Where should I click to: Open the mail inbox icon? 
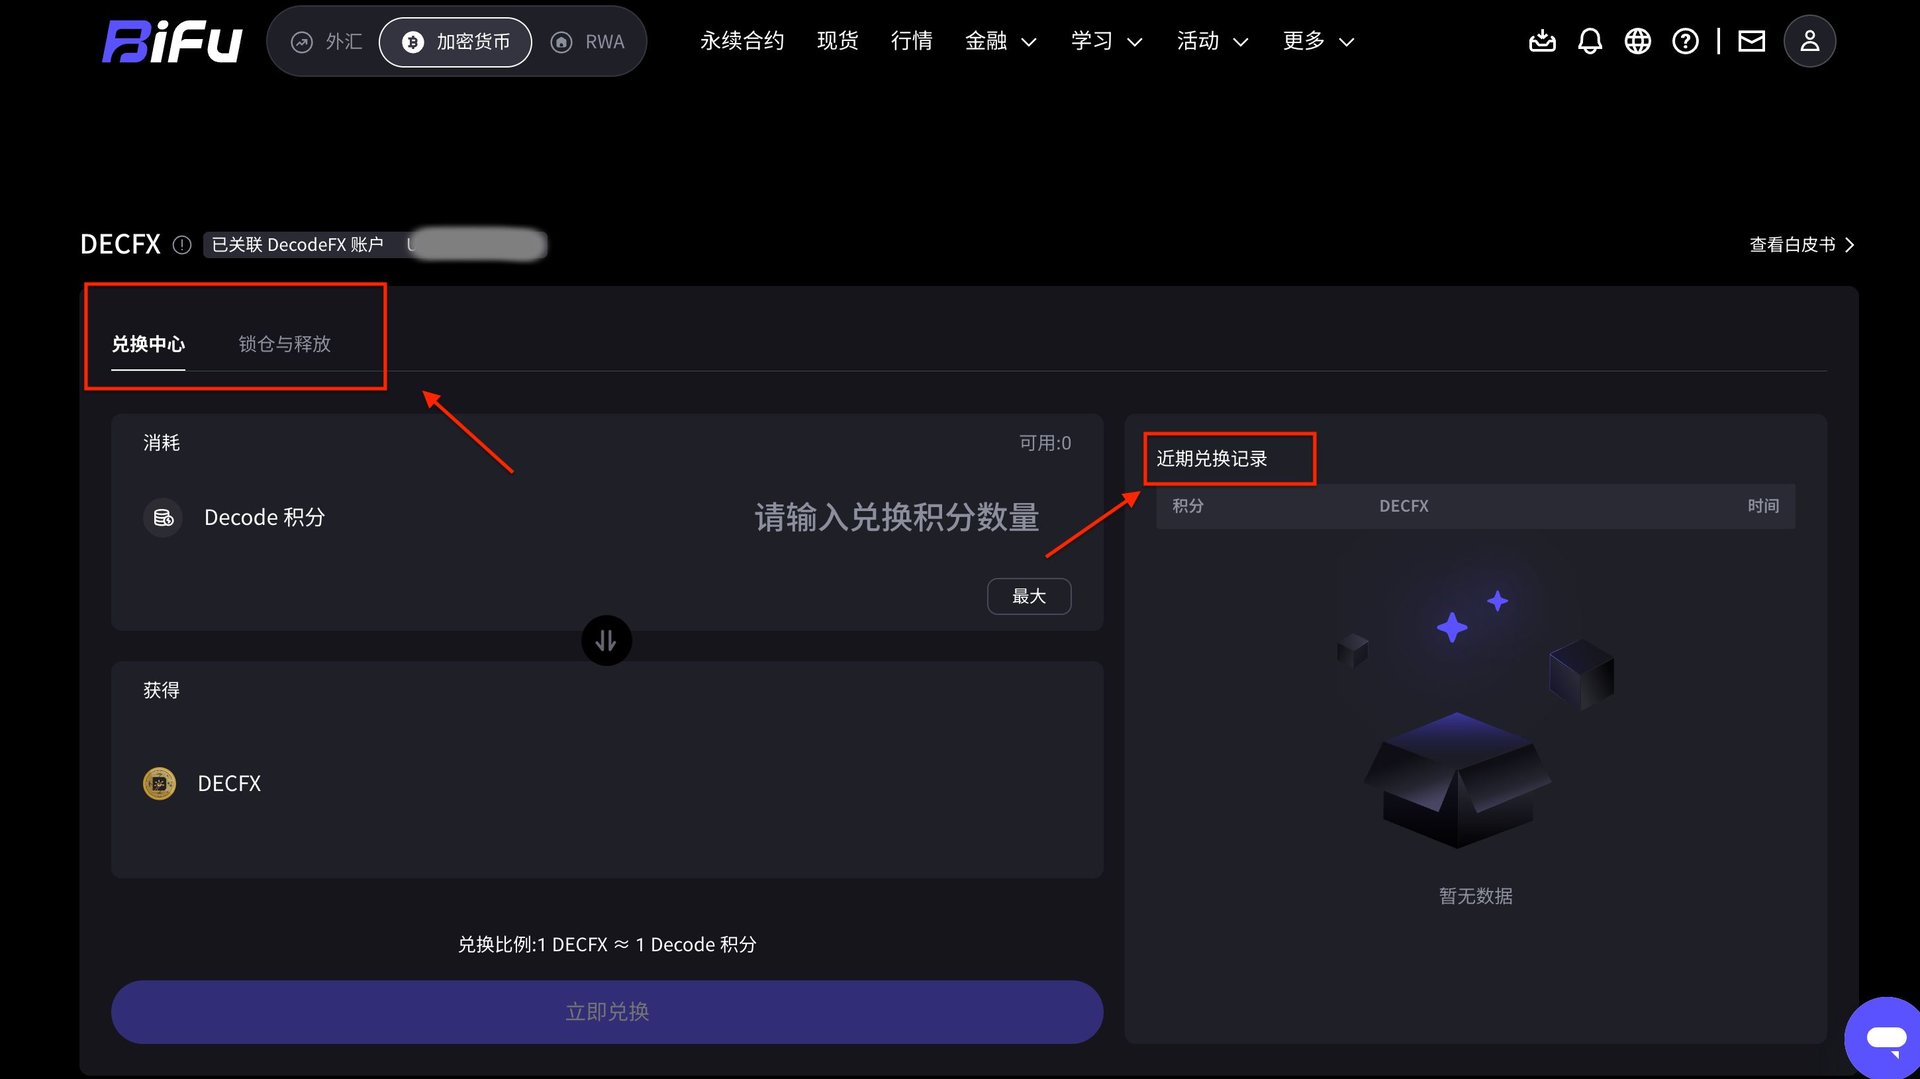click(x=1752, y=41)
